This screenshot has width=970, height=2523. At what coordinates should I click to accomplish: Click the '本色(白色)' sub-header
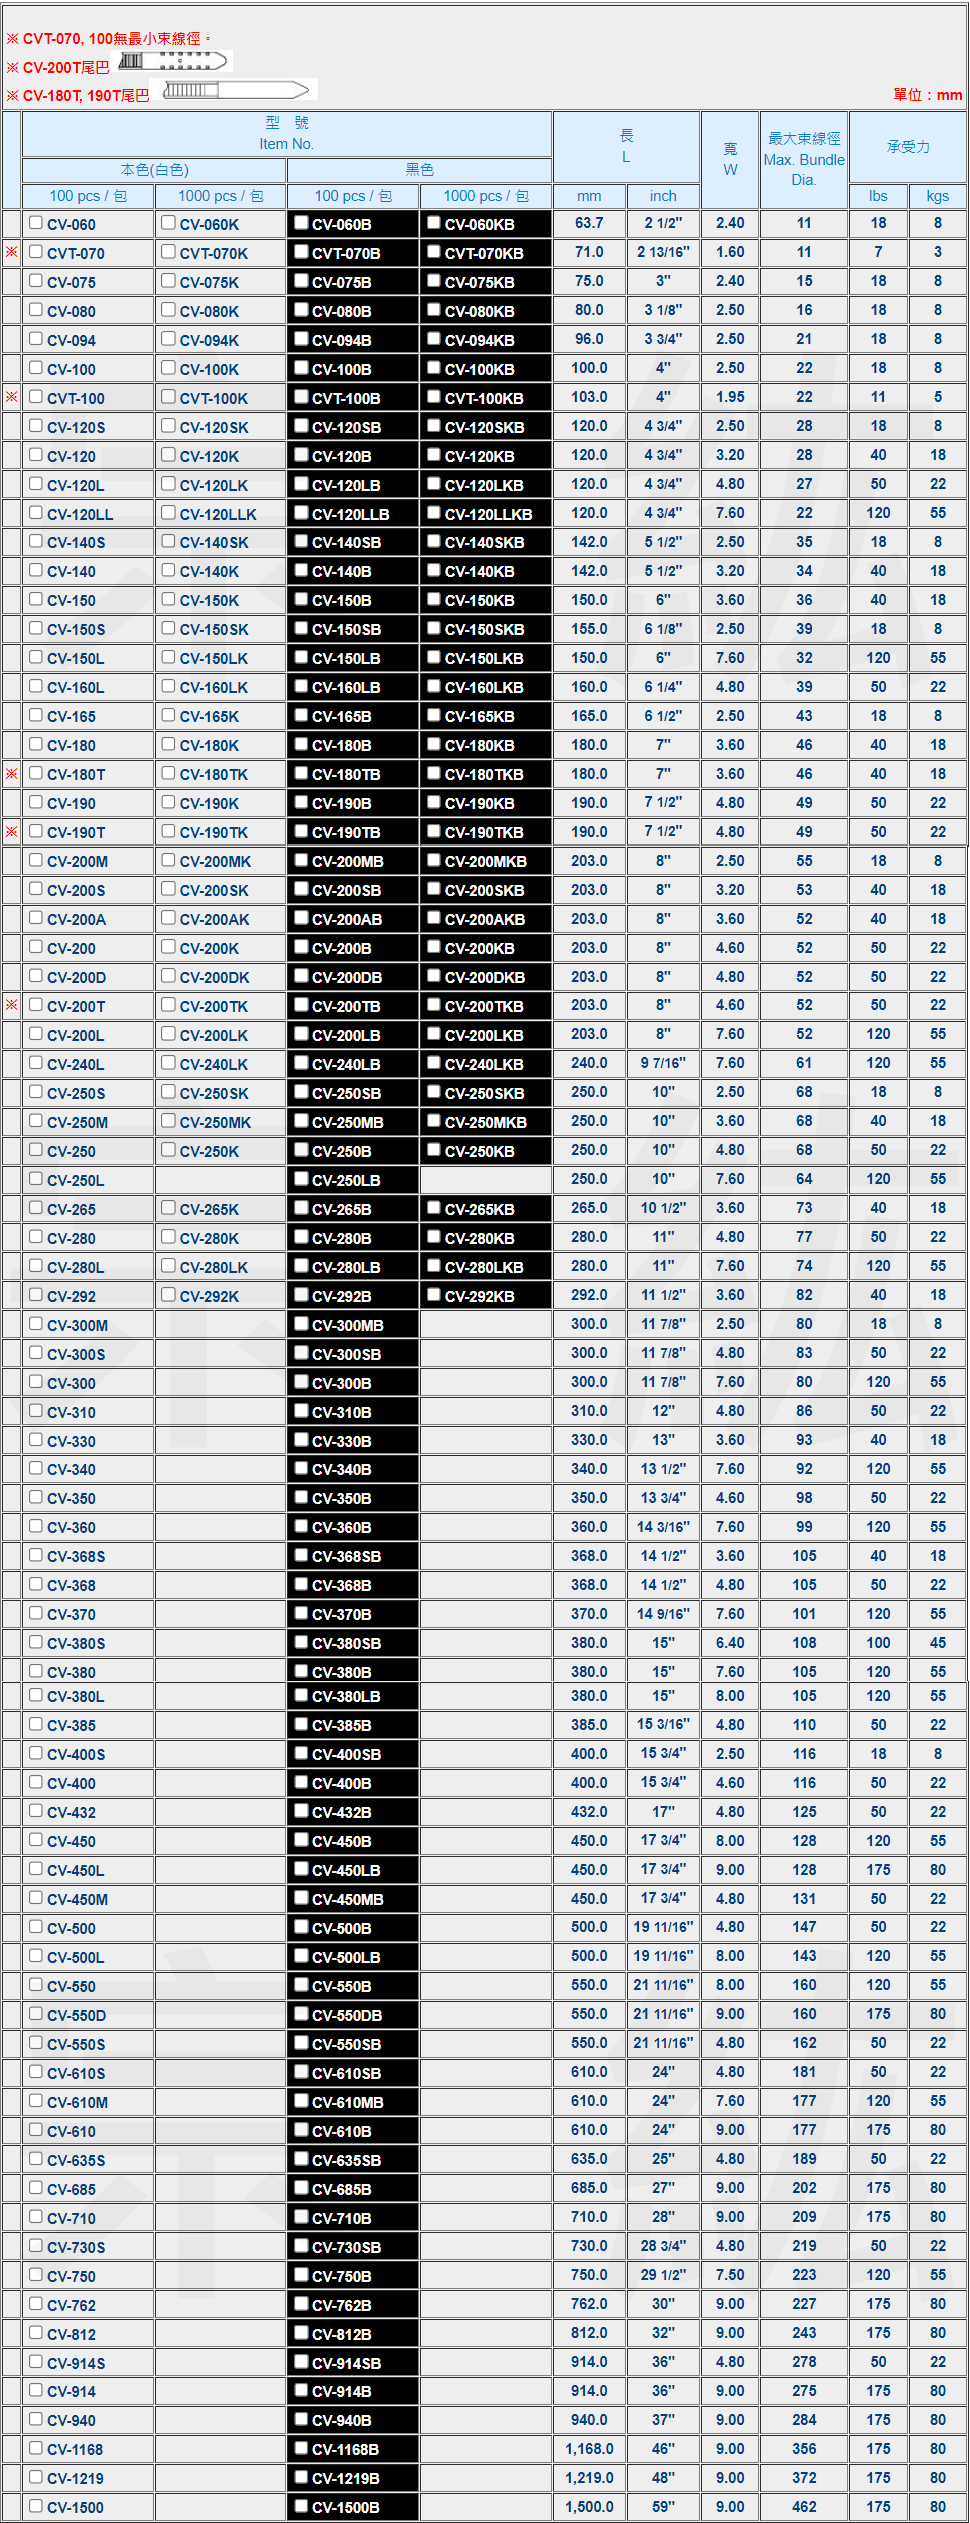154,170
